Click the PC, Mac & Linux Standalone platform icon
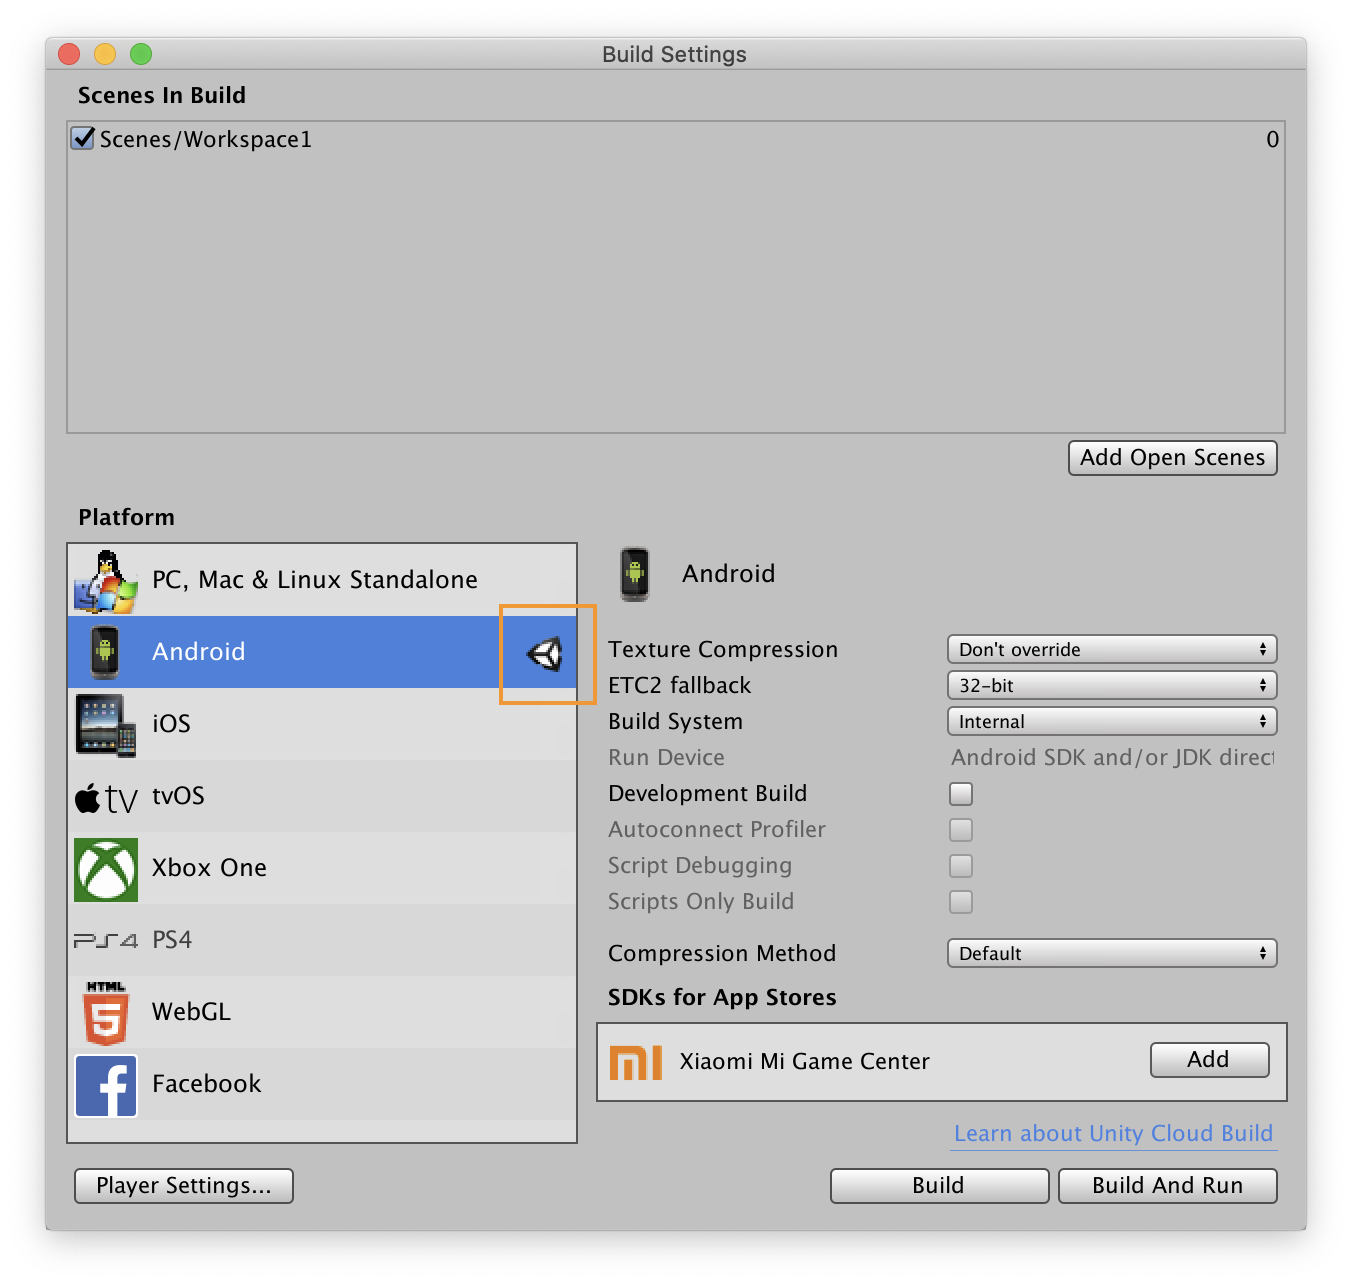Image resolution: width=1352 pixels, height=1284 pixels. 105,581
